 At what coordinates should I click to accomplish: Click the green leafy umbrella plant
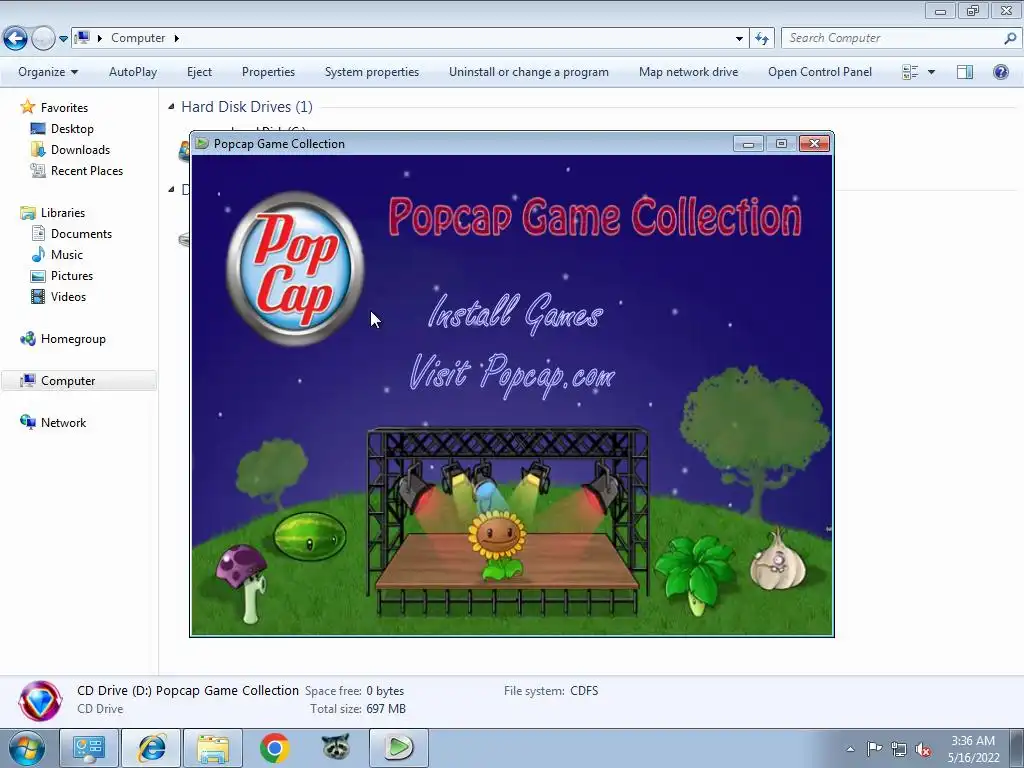(695, 575)
